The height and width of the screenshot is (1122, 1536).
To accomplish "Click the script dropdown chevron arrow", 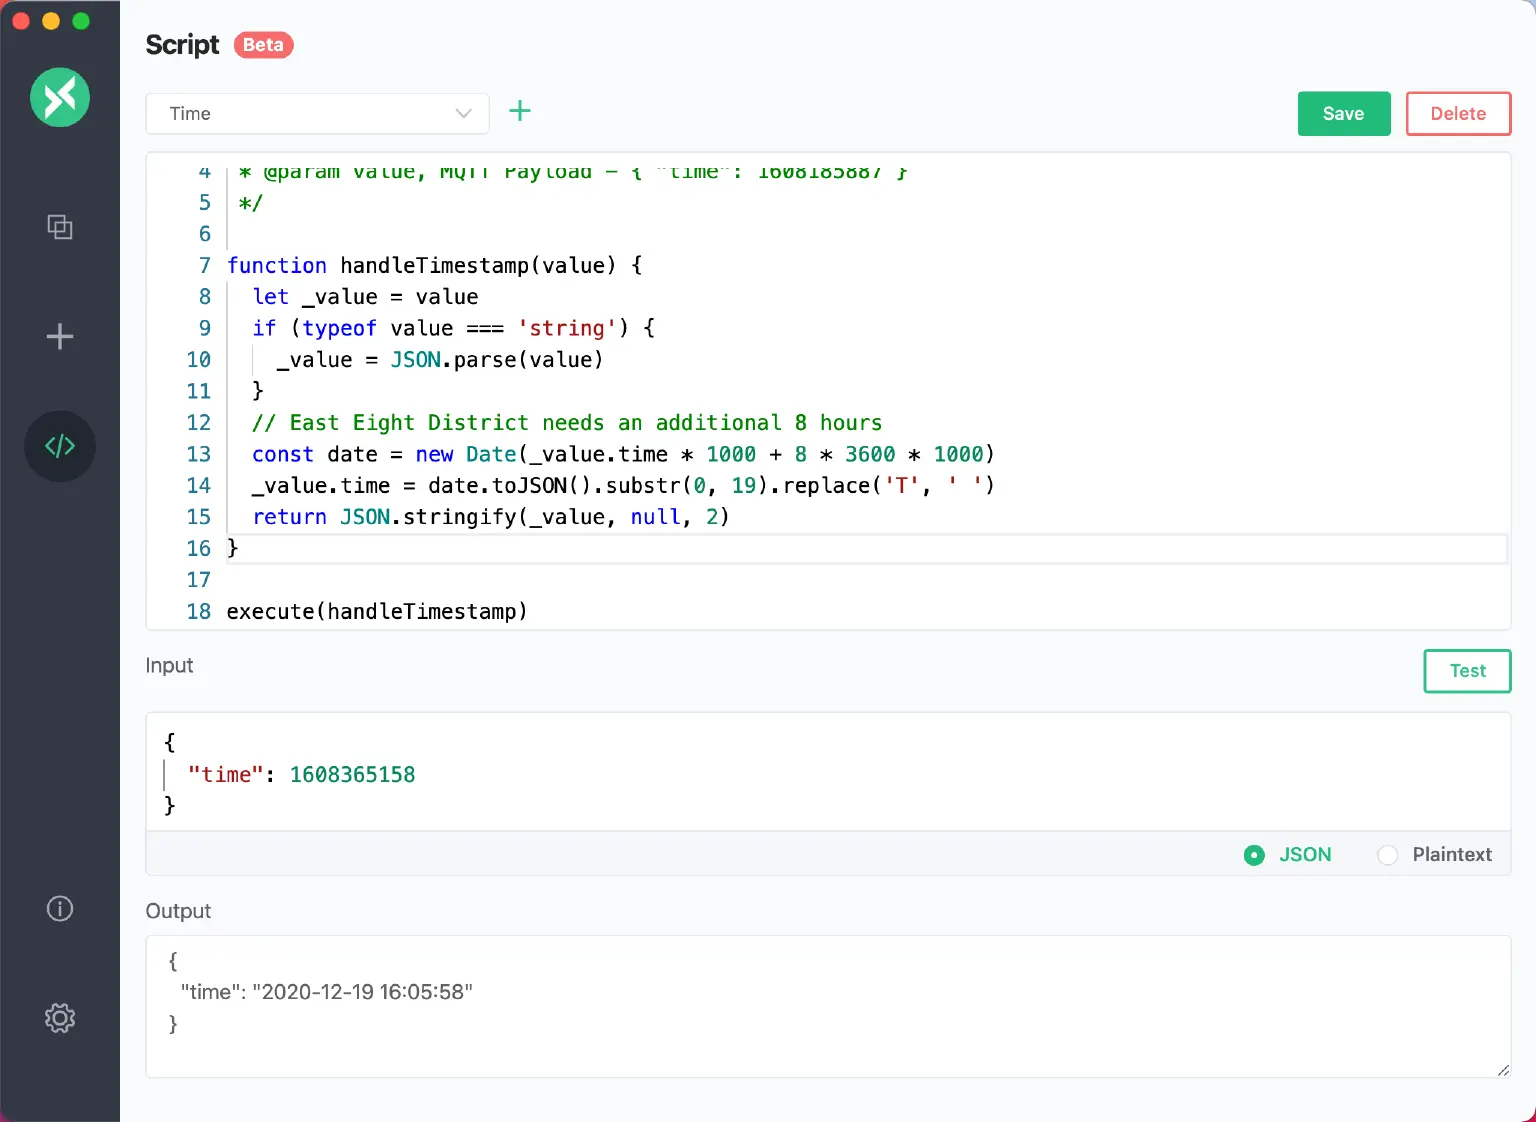I will 463,114.
